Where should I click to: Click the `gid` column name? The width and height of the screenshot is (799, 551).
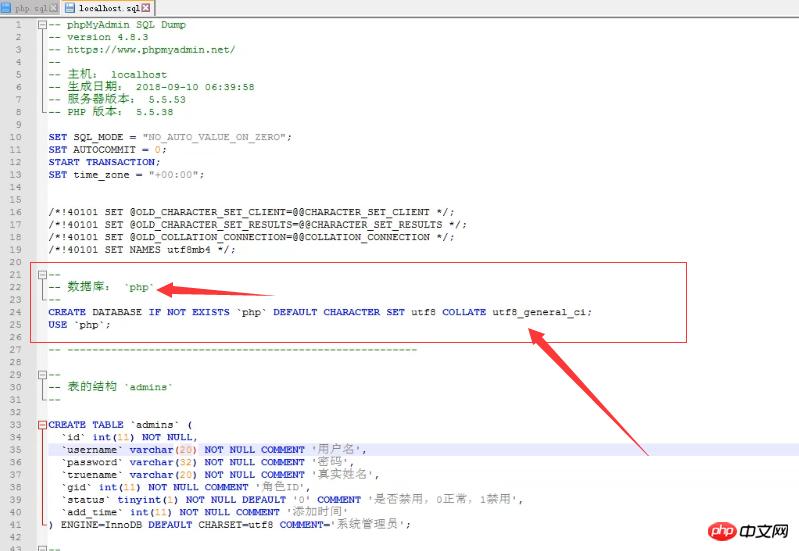76,487
